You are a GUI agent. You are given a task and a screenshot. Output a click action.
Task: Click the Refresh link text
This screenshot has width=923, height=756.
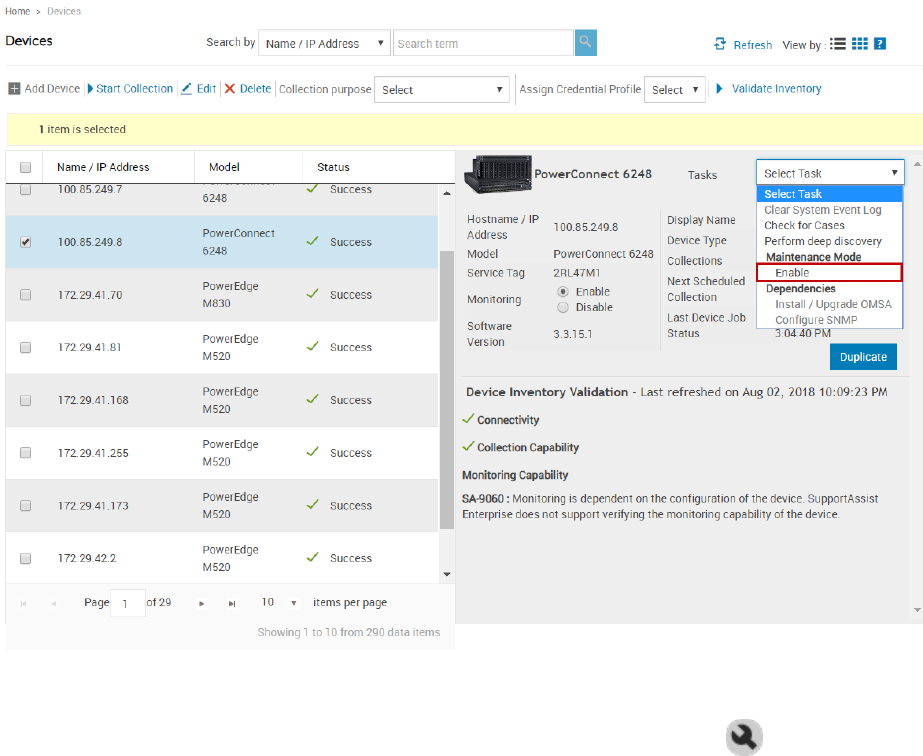[x=753, y=45]
